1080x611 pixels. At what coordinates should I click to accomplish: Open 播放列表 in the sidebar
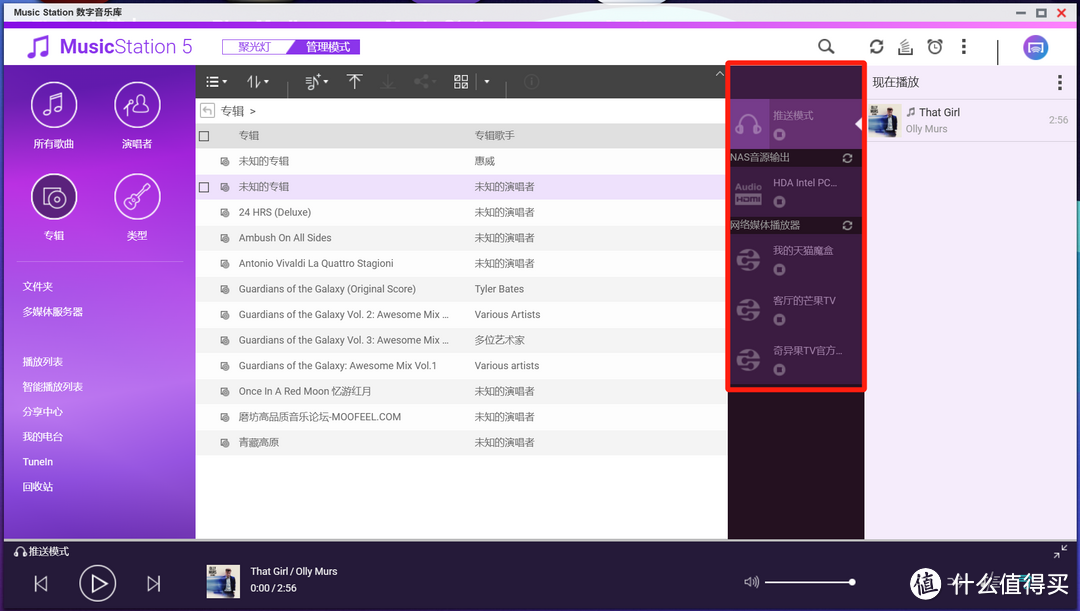pyautogui.click(x=43, y=362)
